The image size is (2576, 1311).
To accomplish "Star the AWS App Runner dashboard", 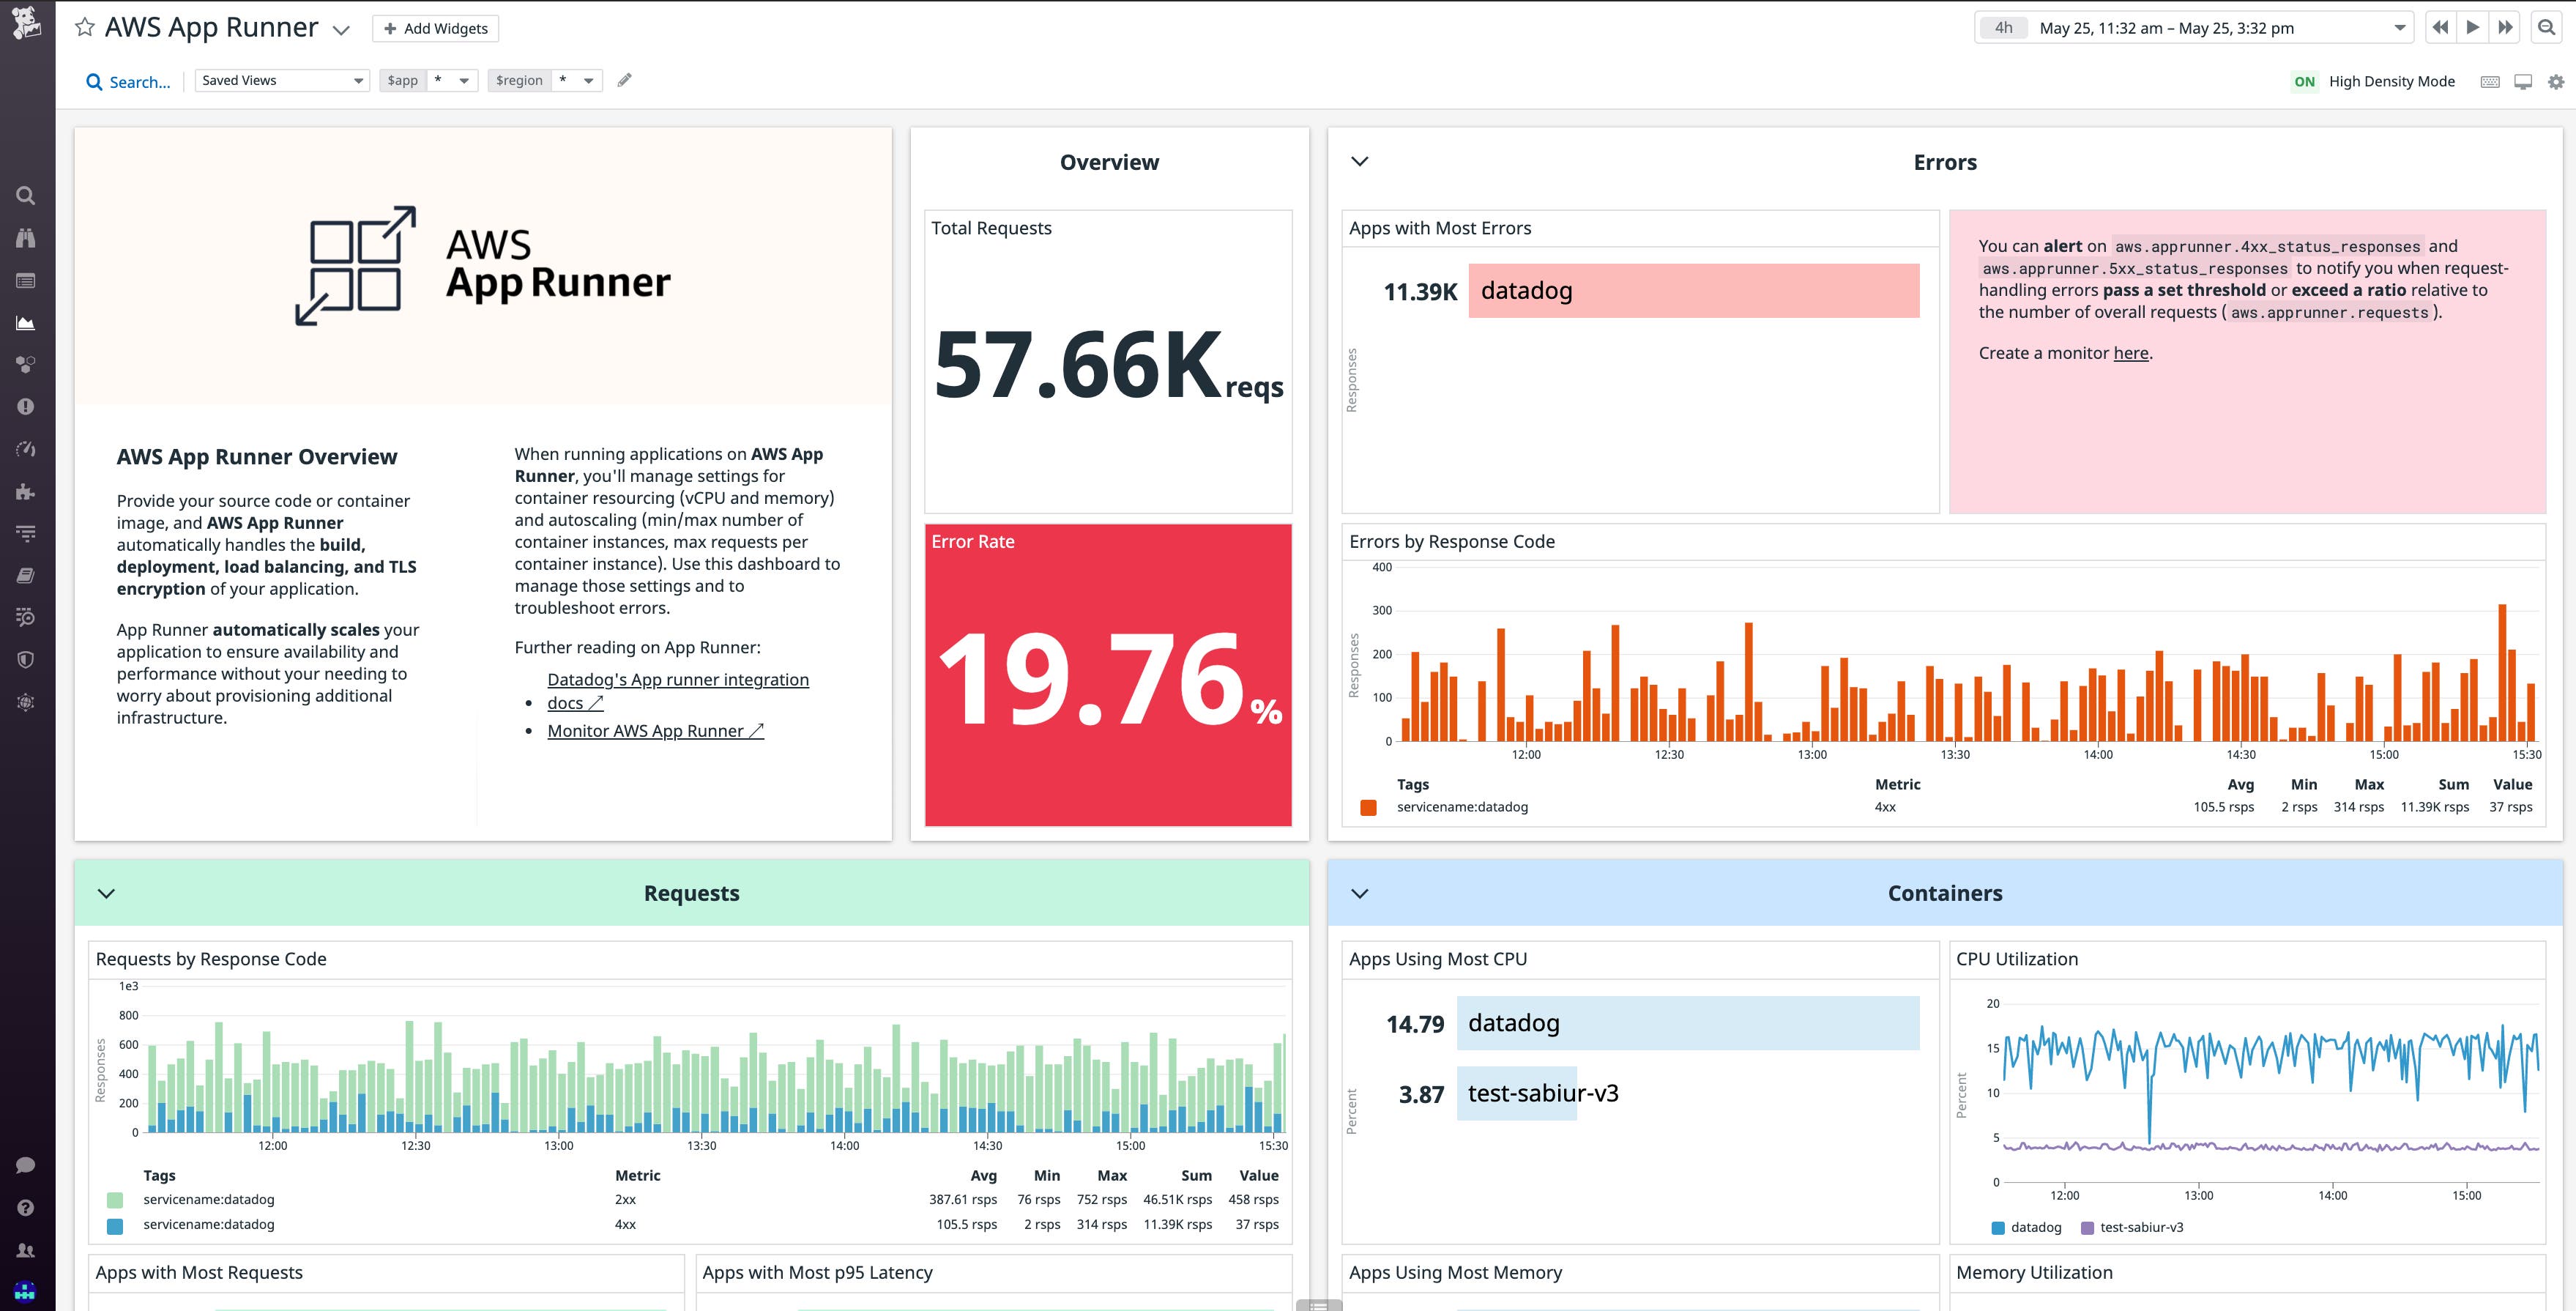I will [85, 27].
